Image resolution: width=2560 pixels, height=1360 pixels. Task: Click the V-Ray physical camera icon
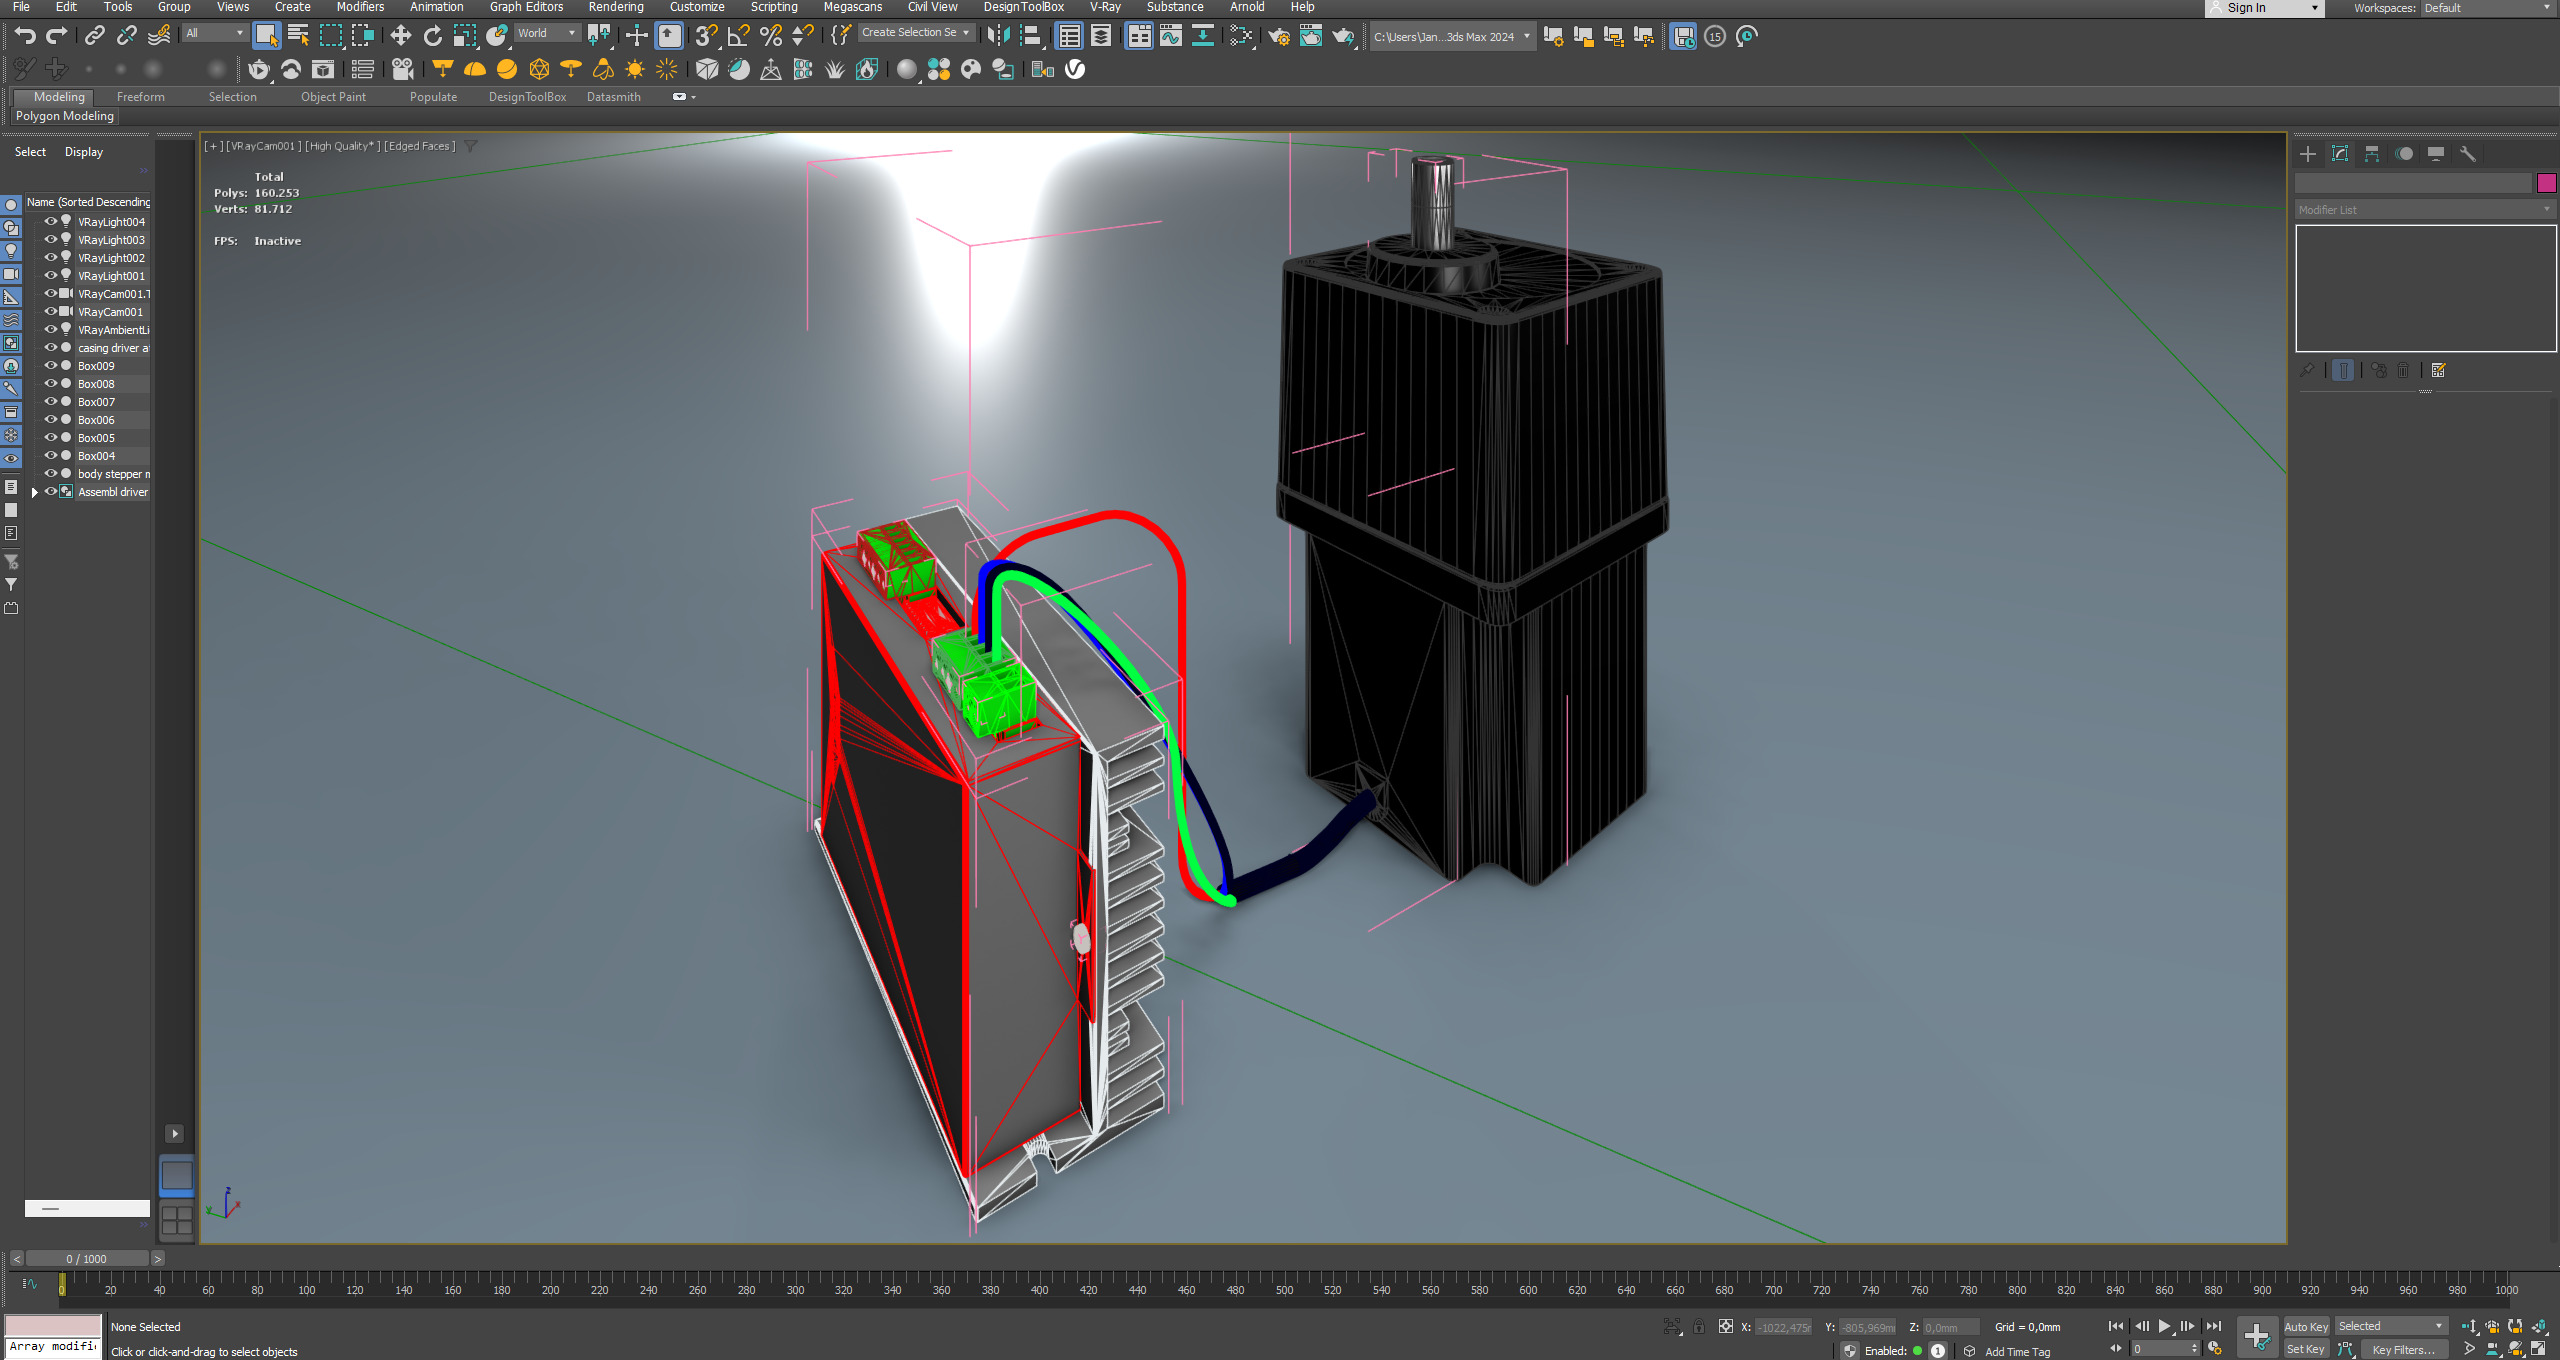point(402,69)
